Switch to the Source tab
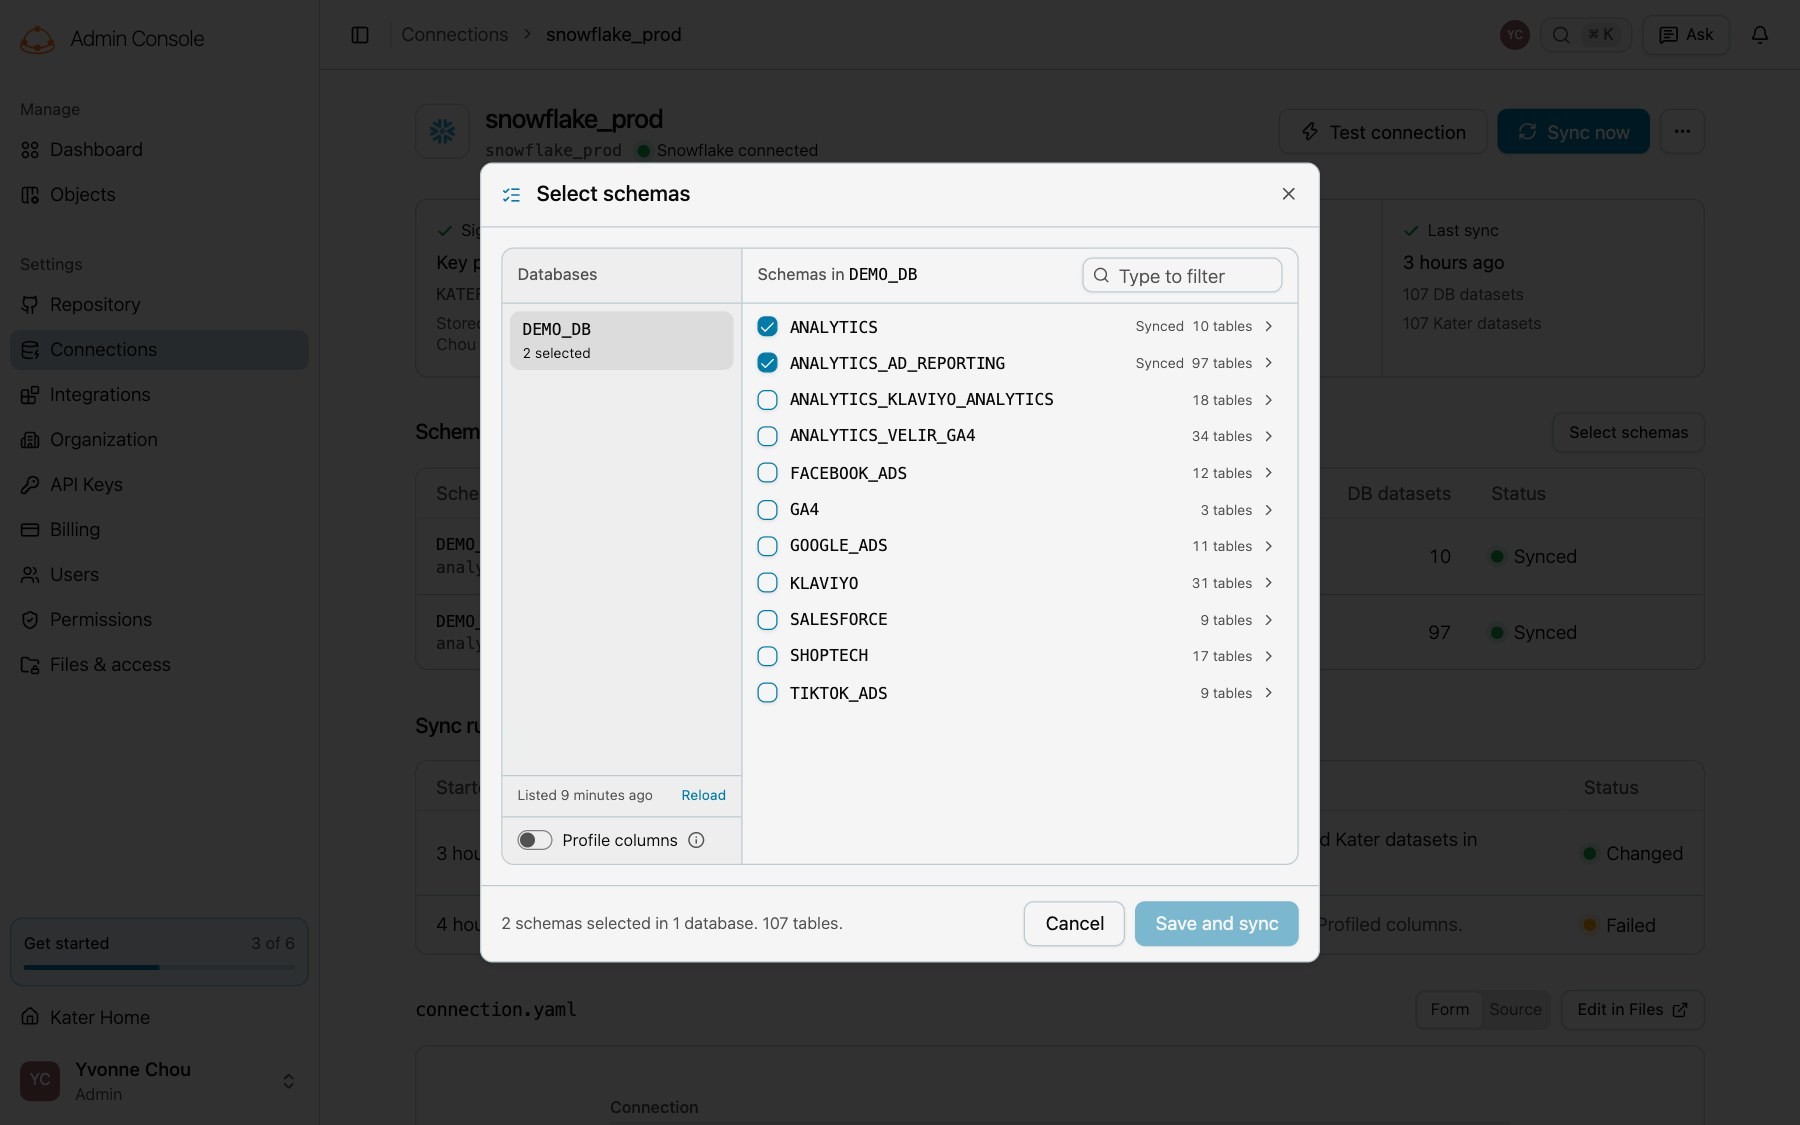This screenshot has width=1800, height=1125. click(x=1515, y=1010)
